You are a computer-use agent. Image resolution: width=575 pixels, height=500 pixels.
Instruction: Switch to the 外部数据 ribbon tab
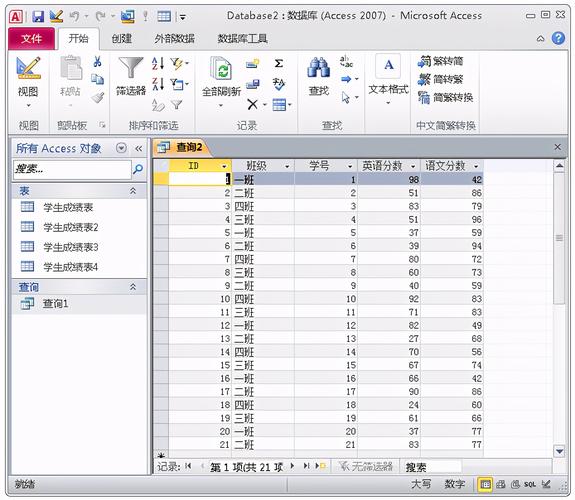tap(175, 38)
